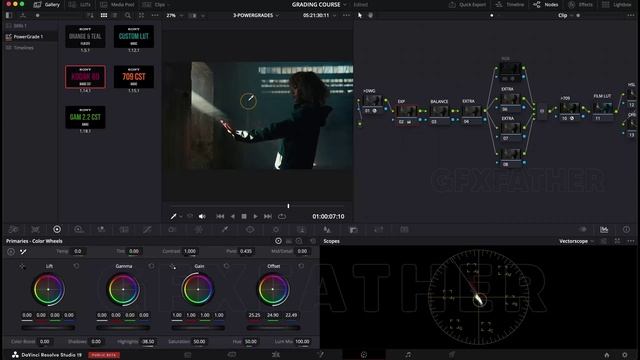Screen dimensions: 640x360
Task: Open gallery search magnifier
Action: click(x=128, y=15)
